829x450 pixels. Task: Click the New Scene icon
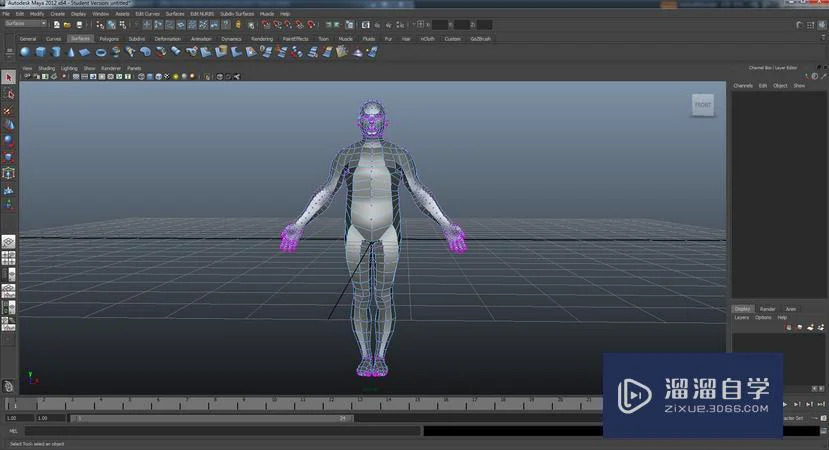click(57, 25)
